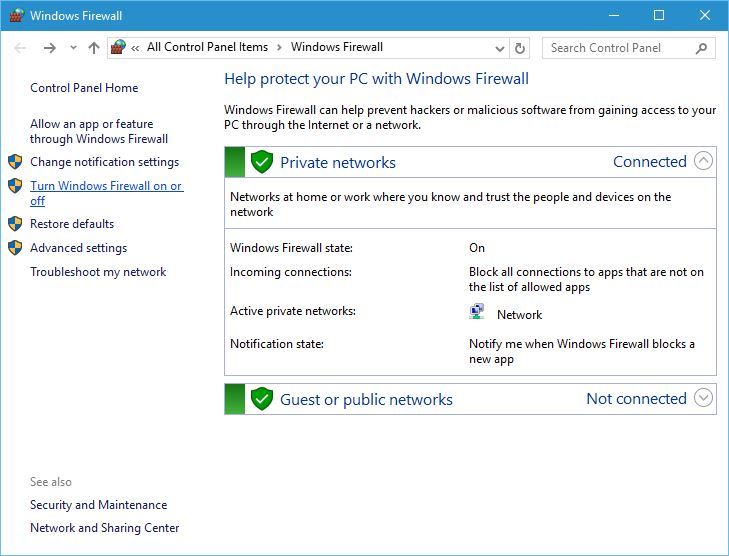
Task: Click shield icon beside Advanced settings
Action: [x=15, y=248]
